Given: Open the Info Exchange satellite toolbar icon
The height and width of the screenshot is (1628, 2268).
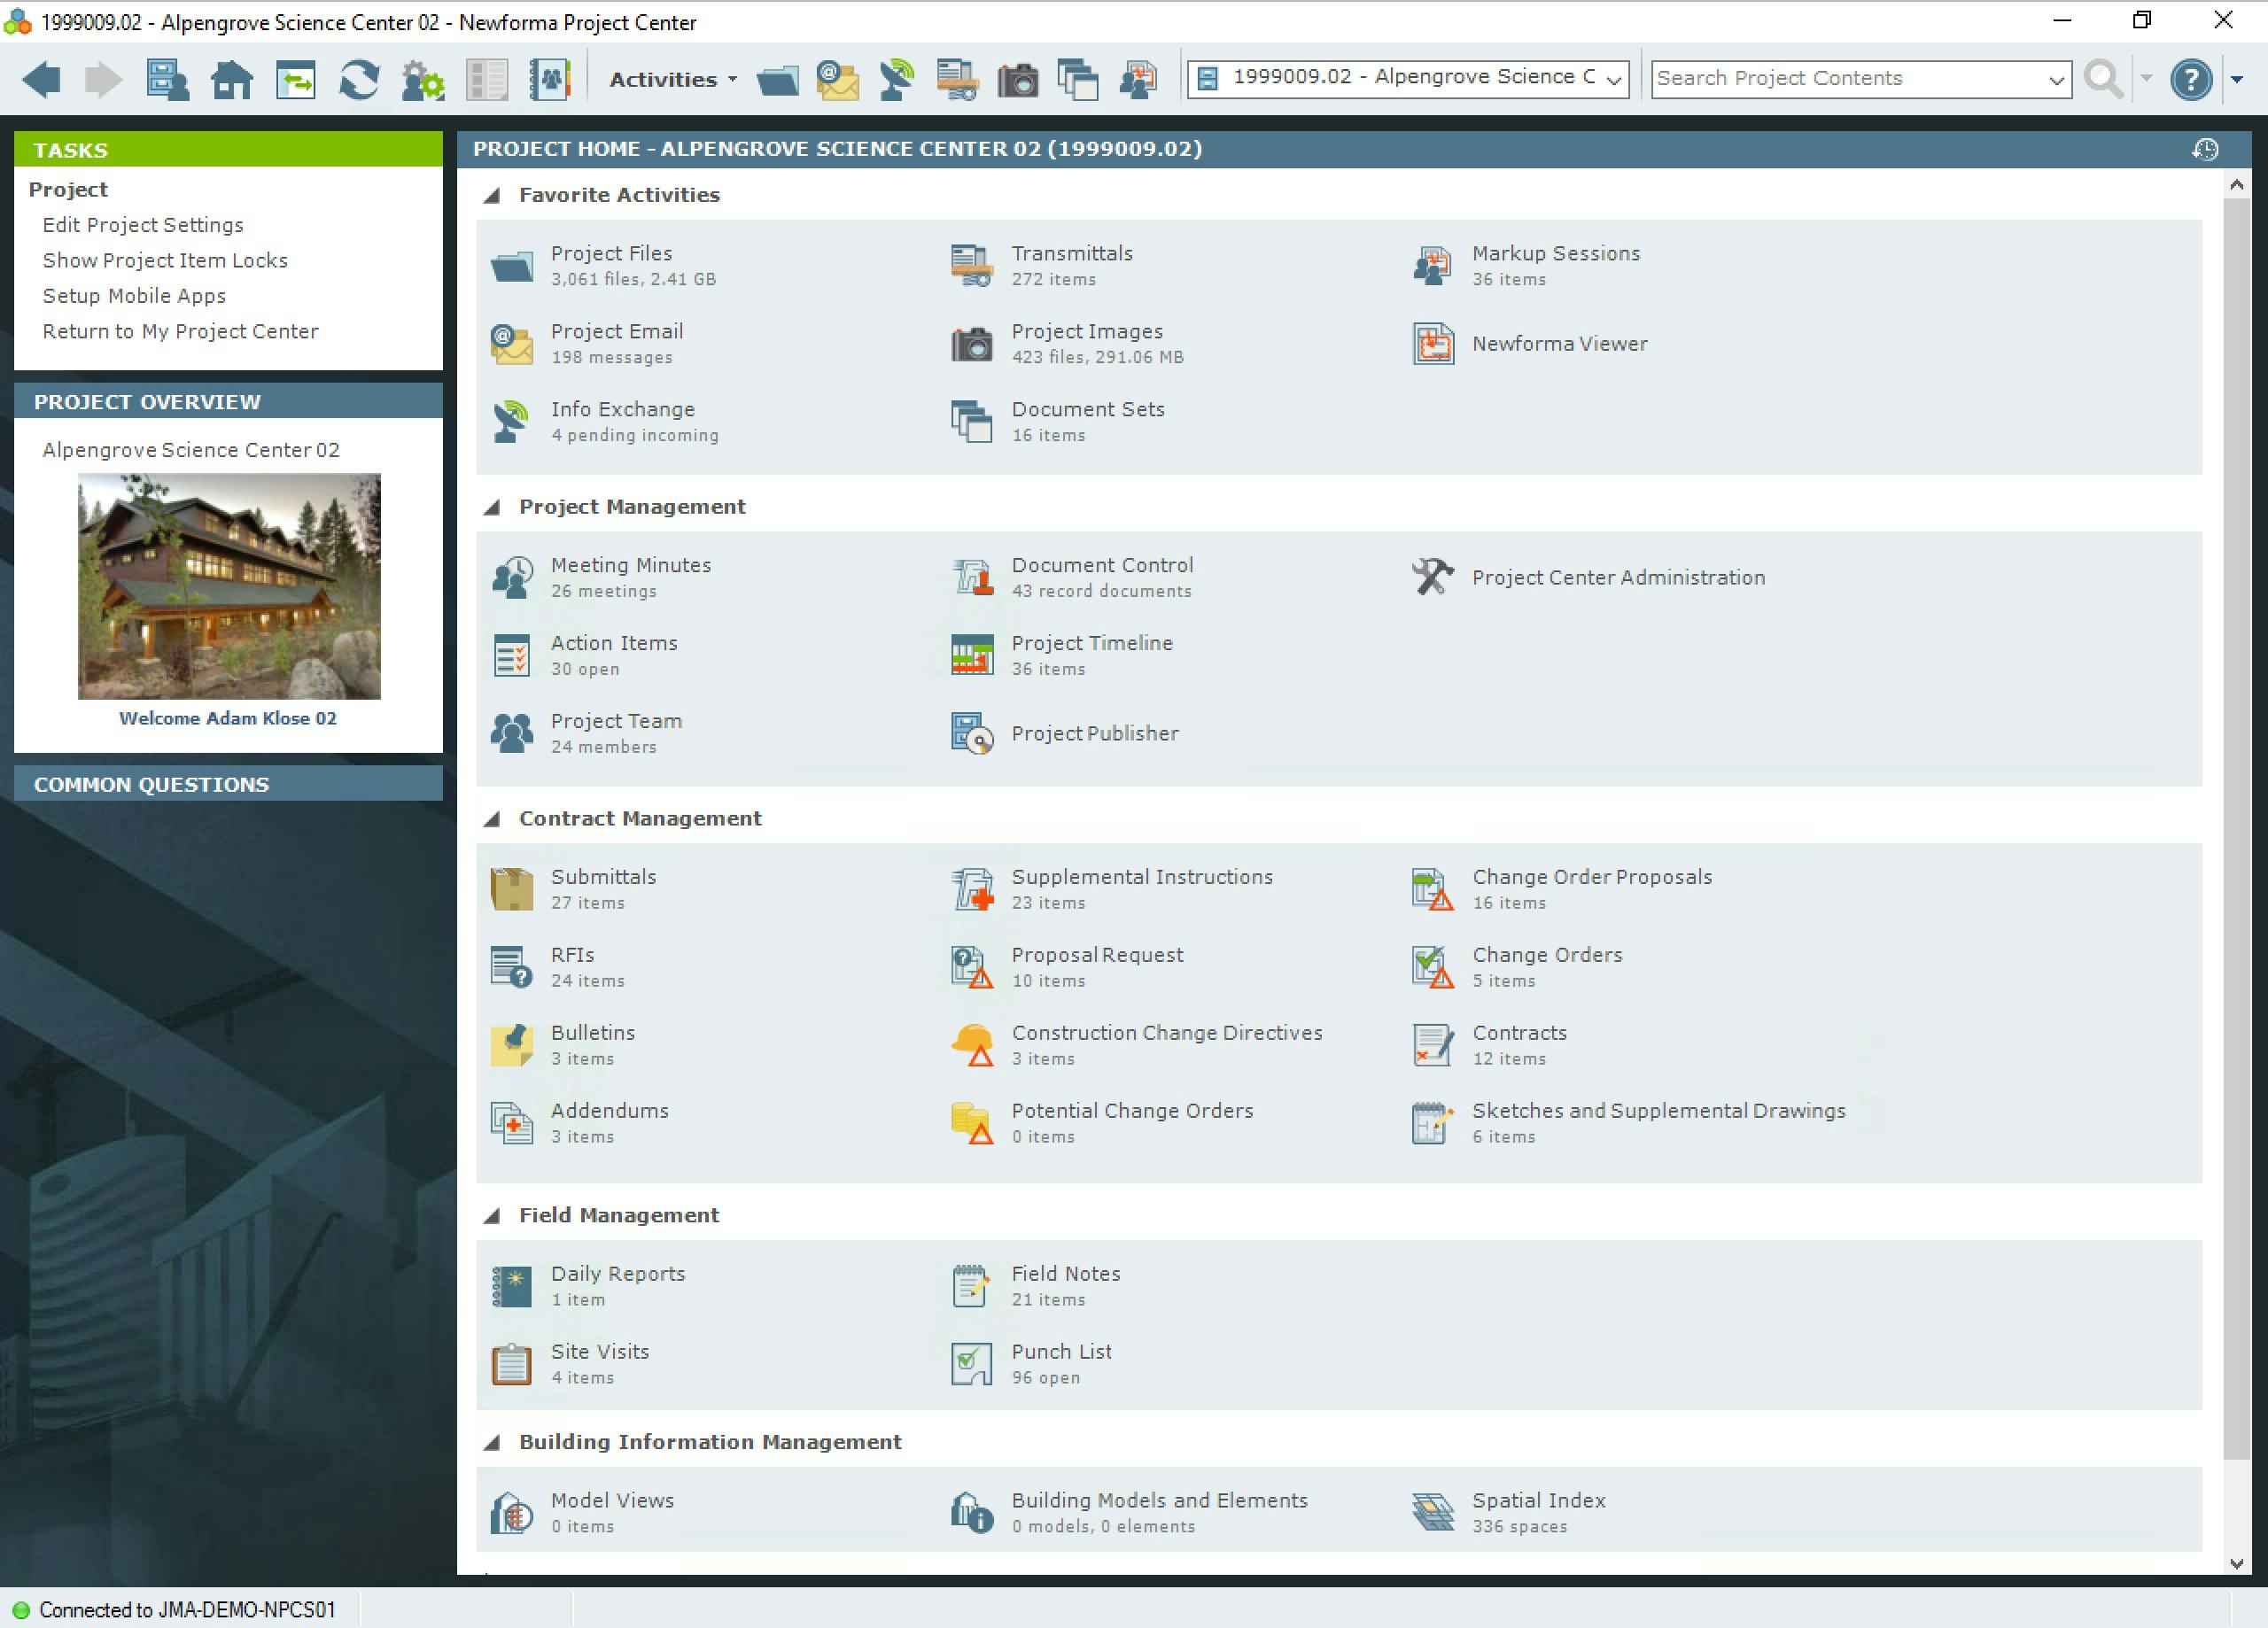Looking at the screenshot, I should tap(897, 79).
